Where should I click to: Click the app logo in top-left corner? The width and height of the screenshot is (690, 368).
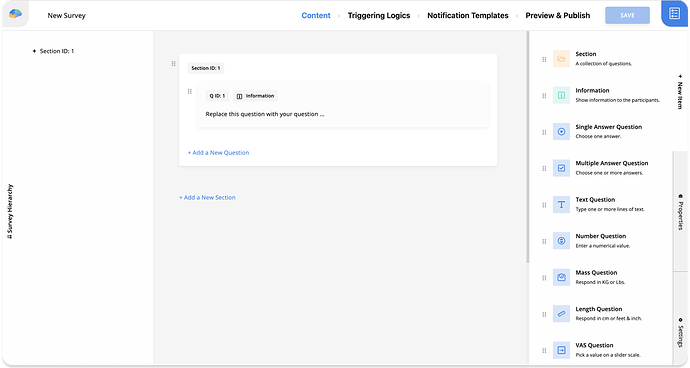pyautogui.click(x=15, y=14)
